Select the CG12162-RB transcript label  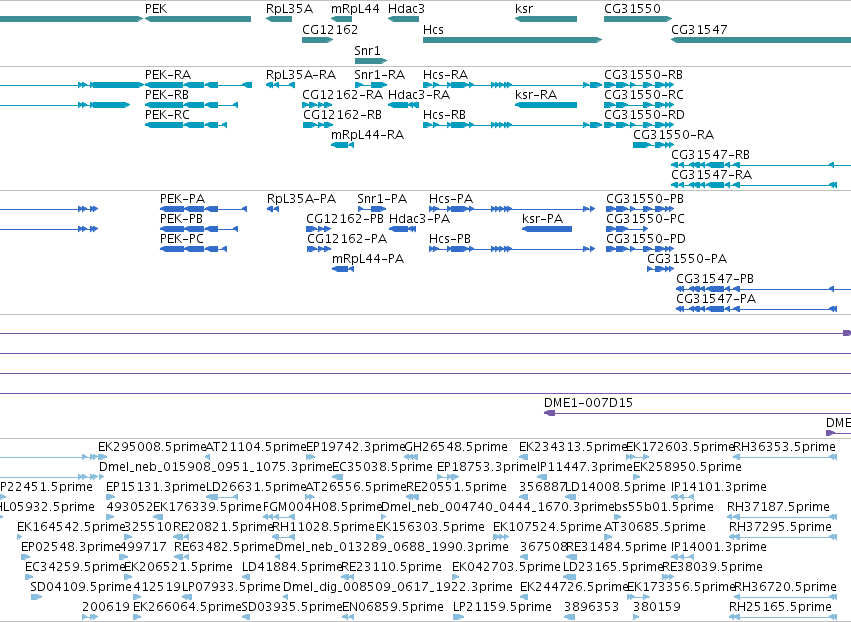coord(342,115)
